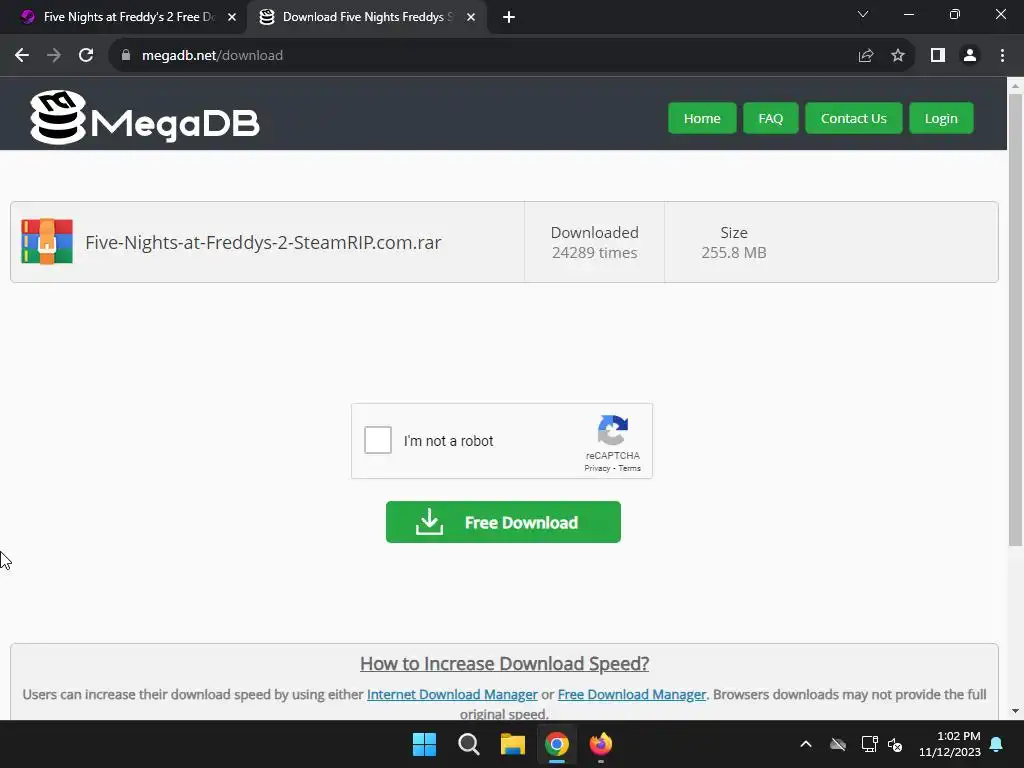Launch Firefox from taskbar
Screen dimensions: 1024x768
[x=601, y=744]
